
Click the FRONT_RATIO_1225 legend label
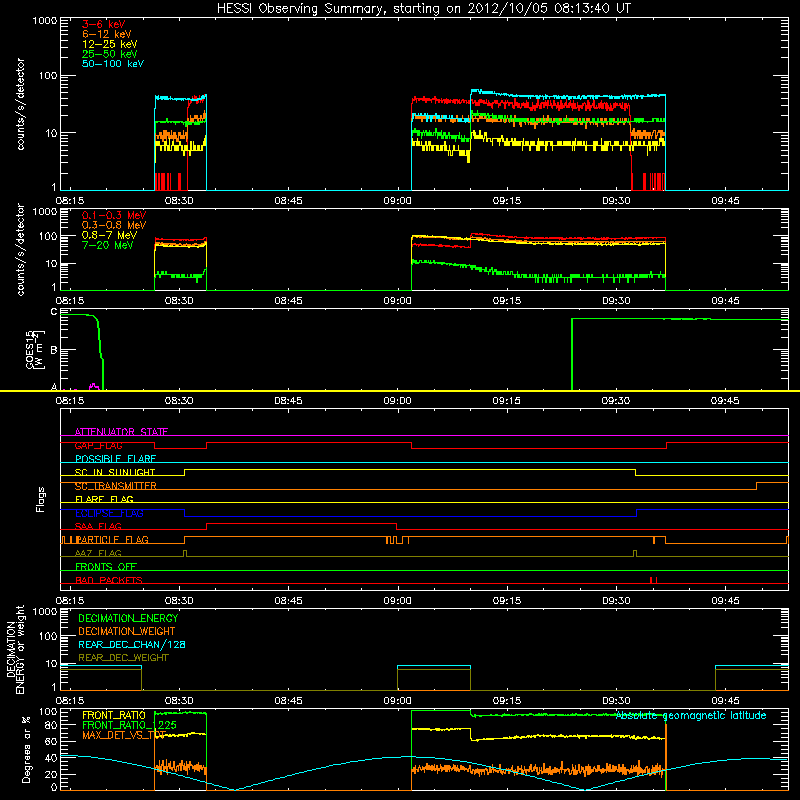[129, 725]
